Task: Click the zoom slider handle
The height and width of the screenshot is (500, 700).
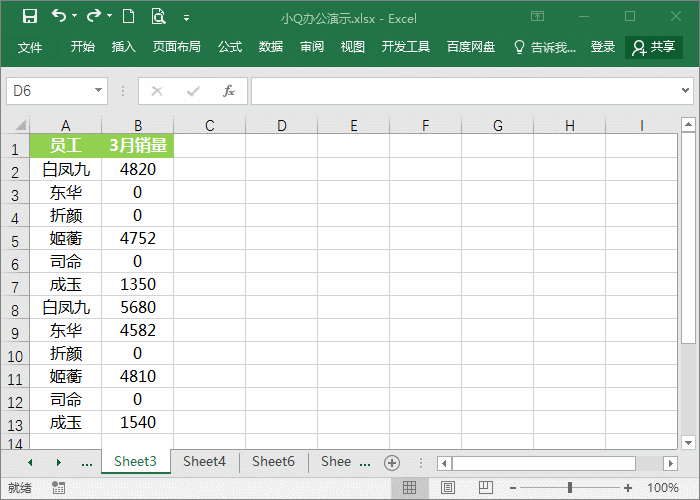Action: pyautogui.click(x=570, y=488)
